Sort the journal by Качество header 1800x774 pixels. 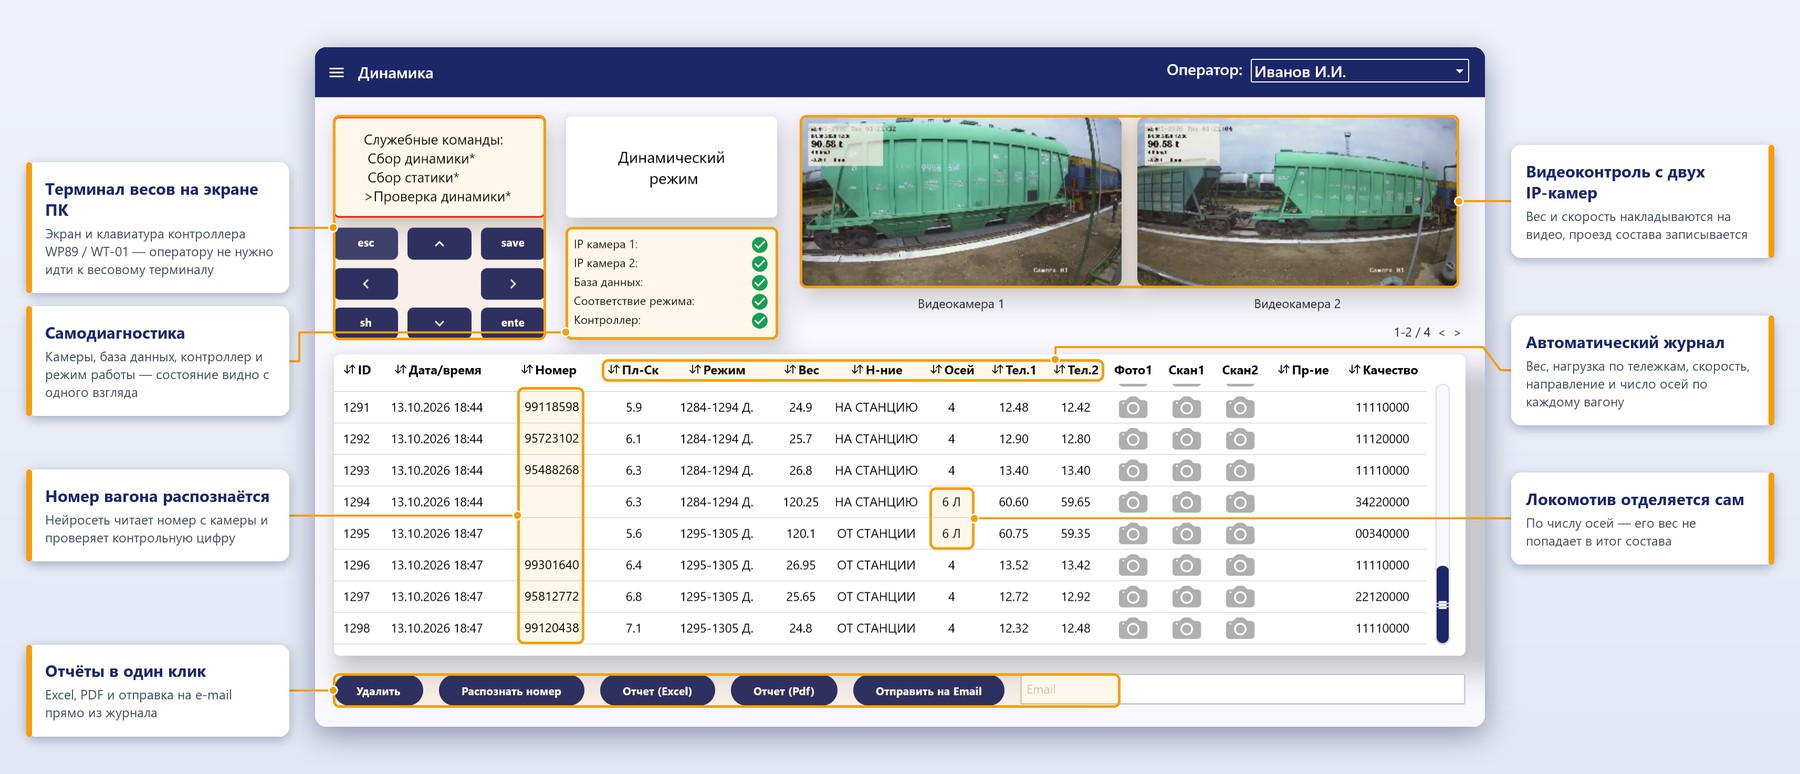point(1383,370)
